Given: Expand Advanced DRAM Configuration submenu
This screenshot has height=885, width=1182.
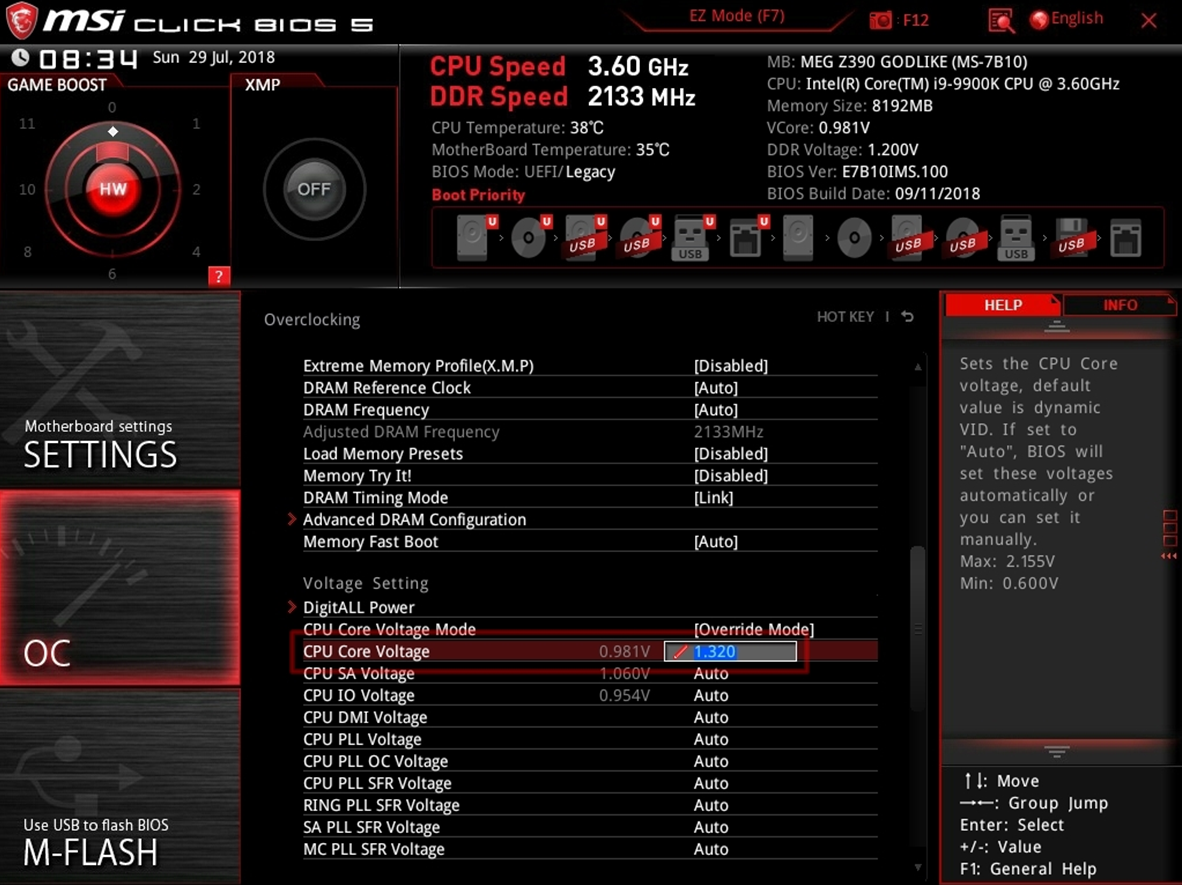Looking at the screenshot, I should pyautogui.click(x=590, y=519).
